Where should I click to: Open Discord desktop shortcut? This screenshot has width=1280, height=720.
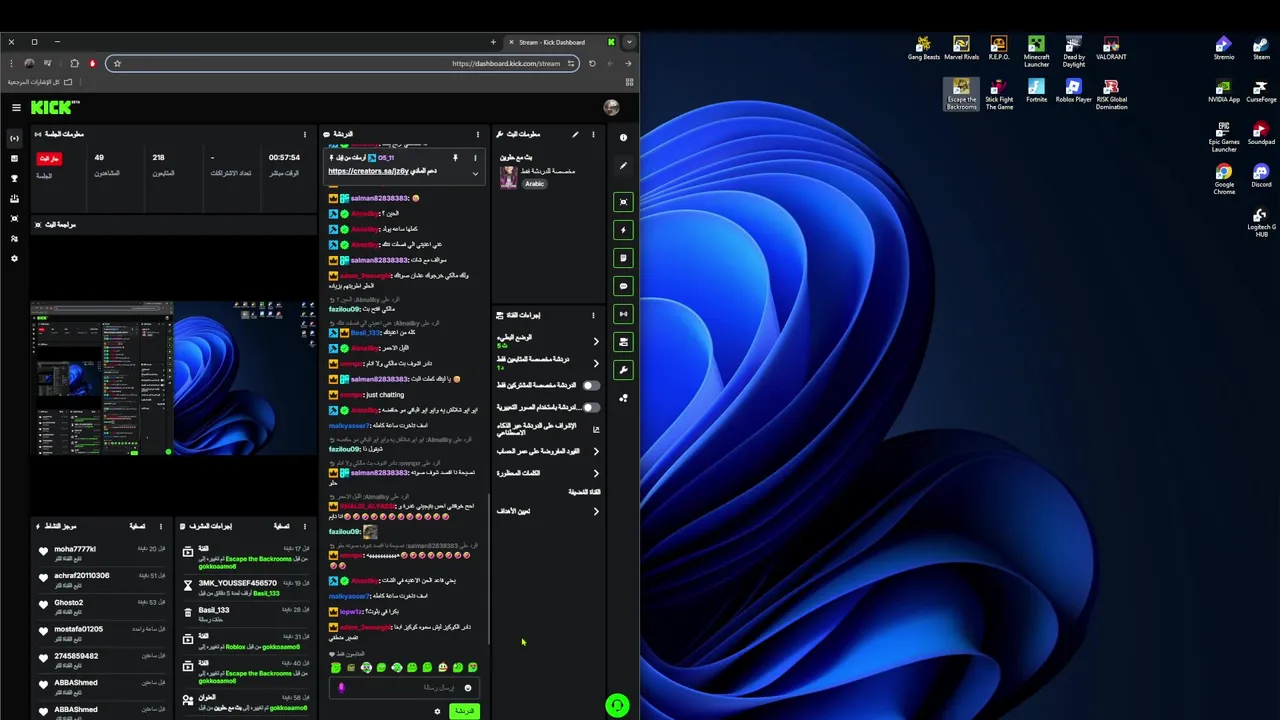(1261, 176)
